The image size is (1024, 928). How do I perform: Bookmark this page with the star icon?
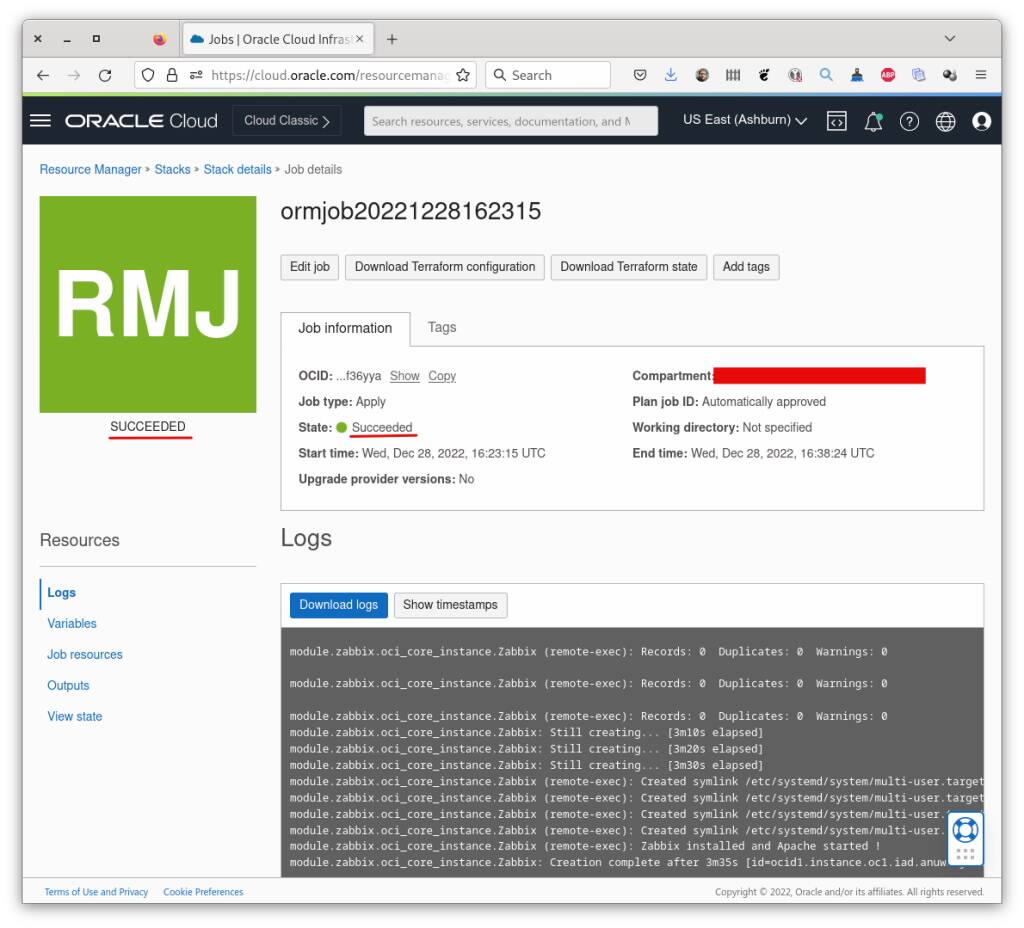click(463, 75)
